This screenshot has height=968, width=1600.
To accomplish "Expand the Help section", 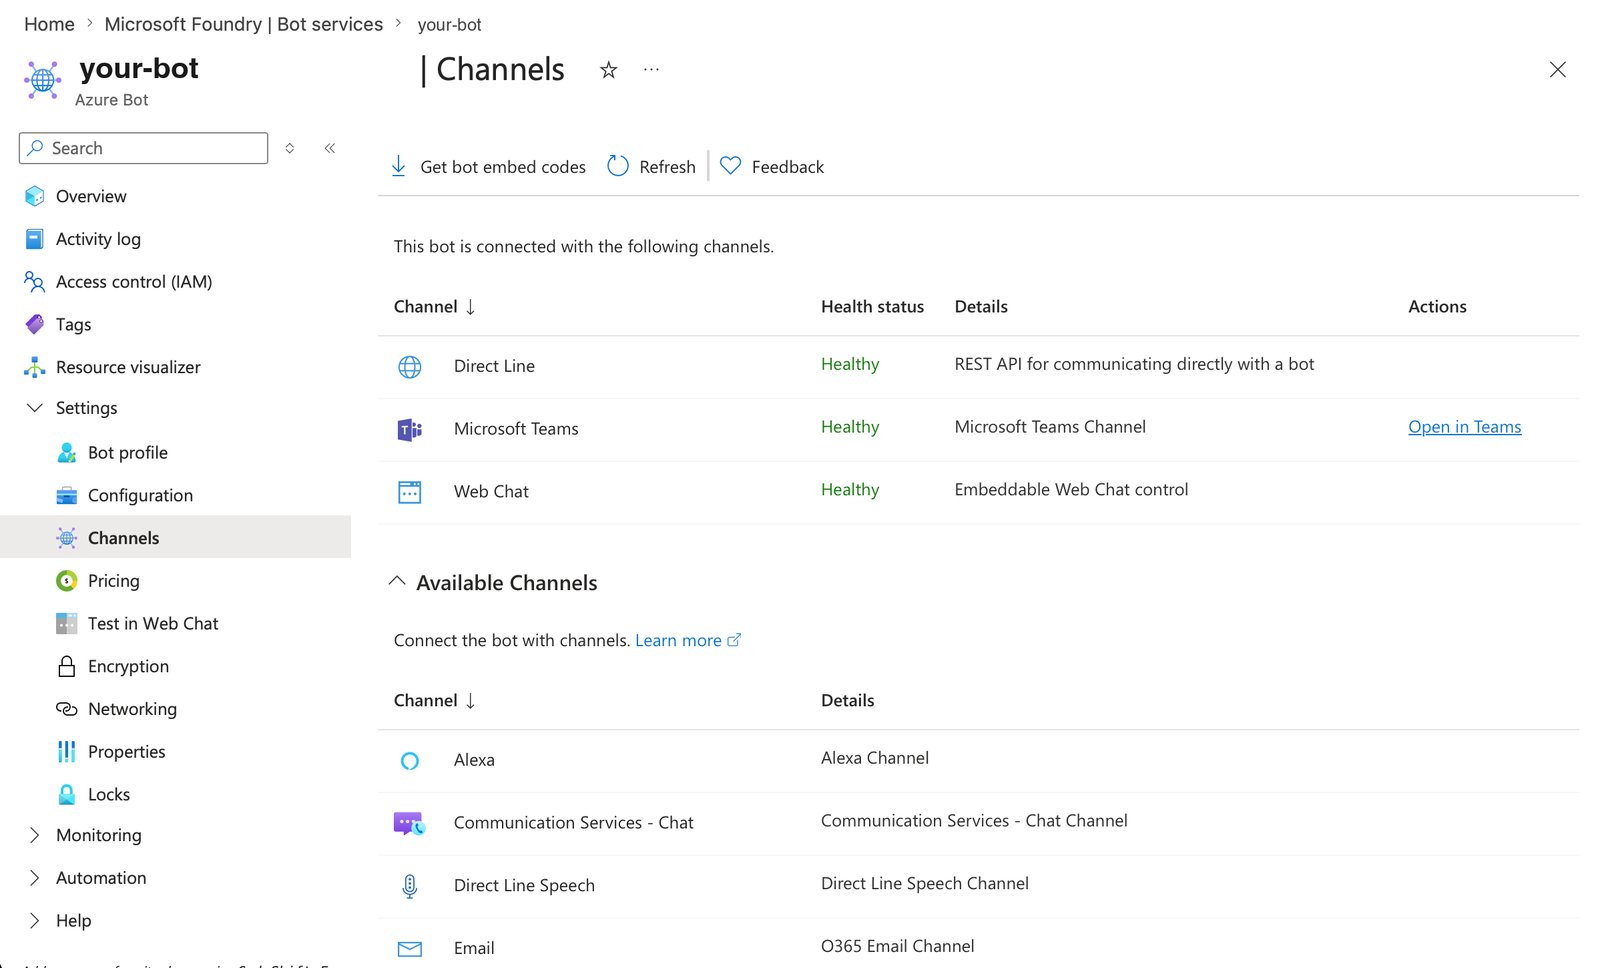I will 35,921.
